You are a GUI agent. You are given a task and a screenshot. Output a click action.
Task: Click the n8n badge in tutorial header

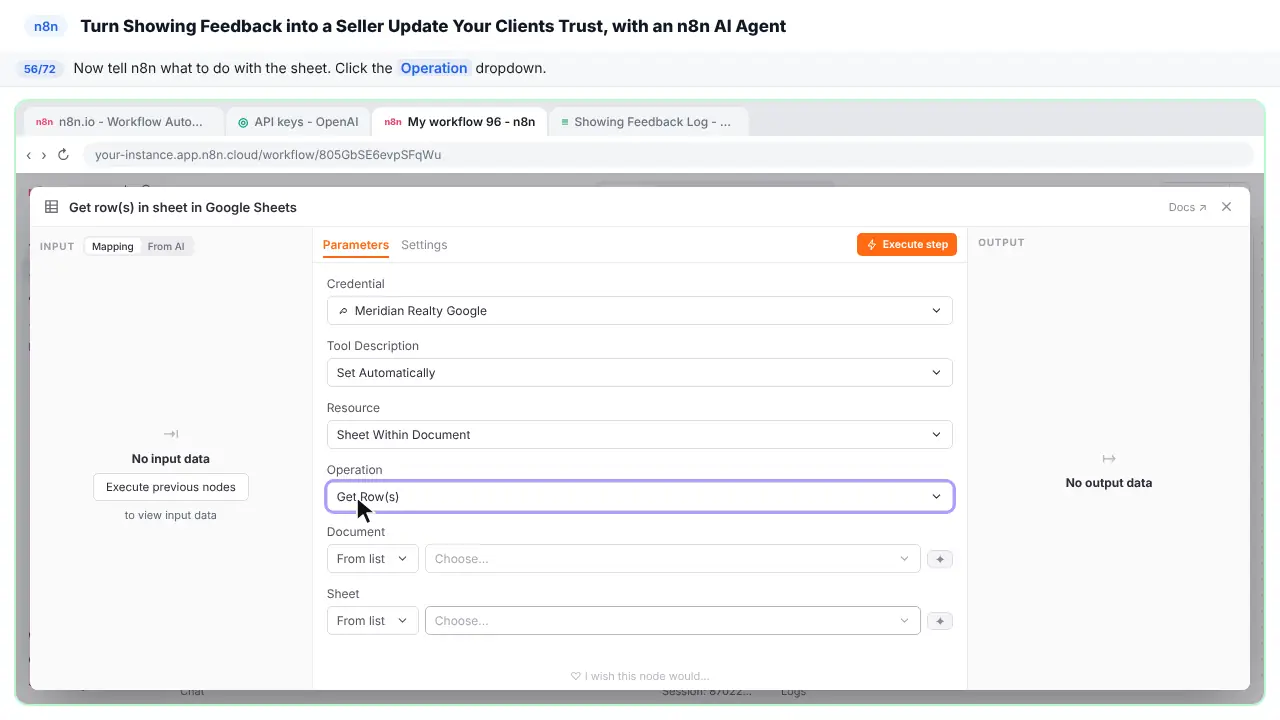point(46,27)
